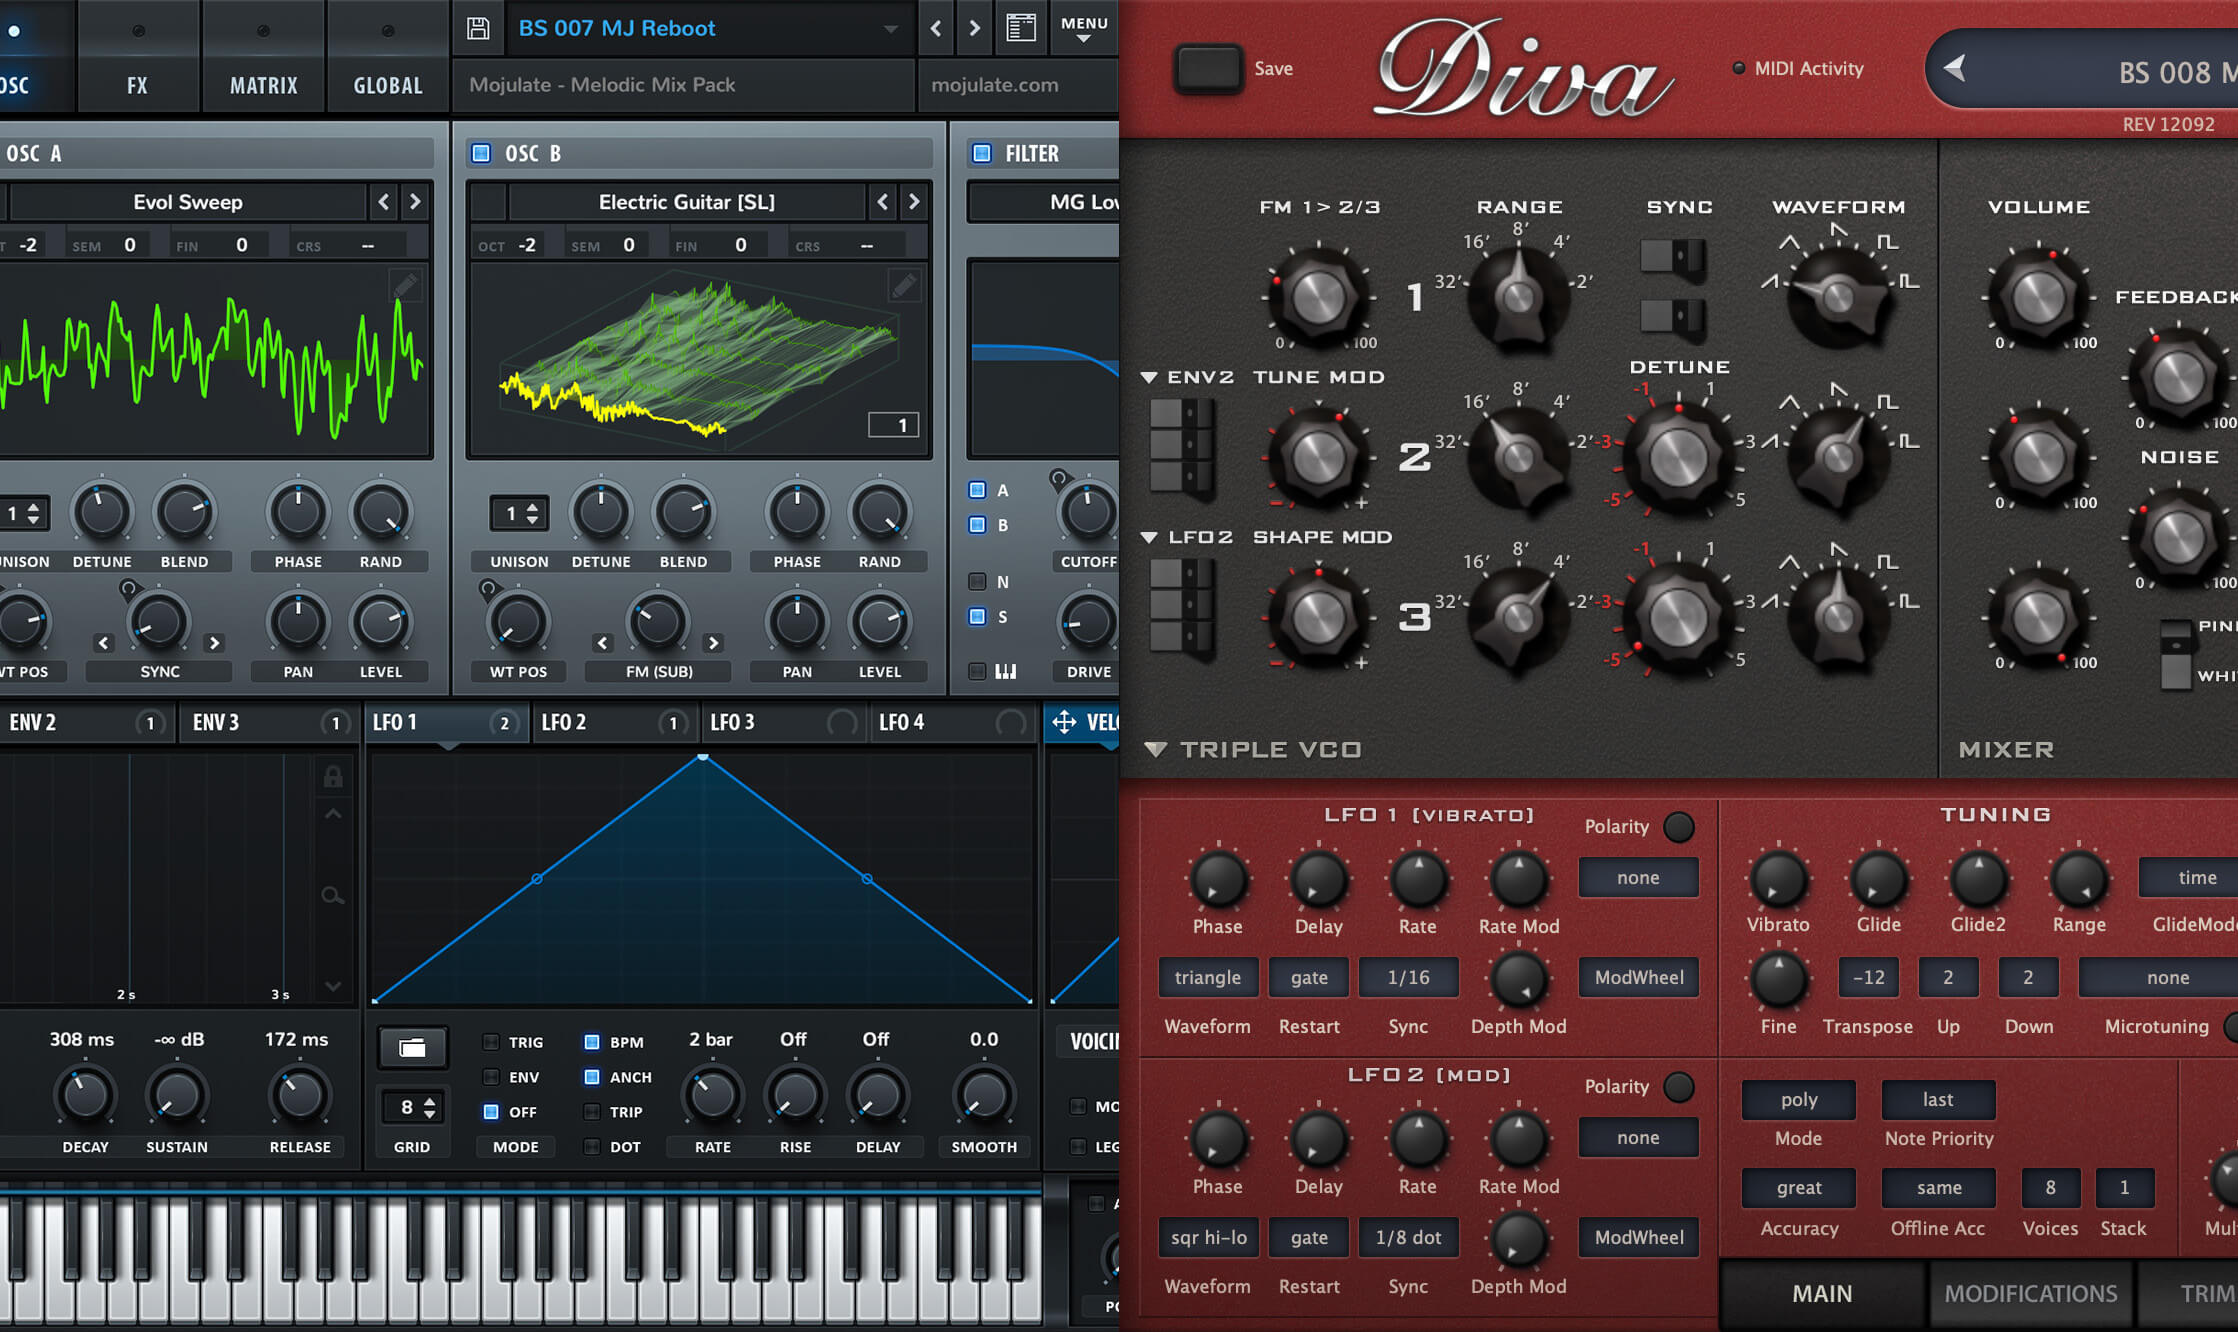Go to the previous Diva preset with the arrow

click(1955, 69)
